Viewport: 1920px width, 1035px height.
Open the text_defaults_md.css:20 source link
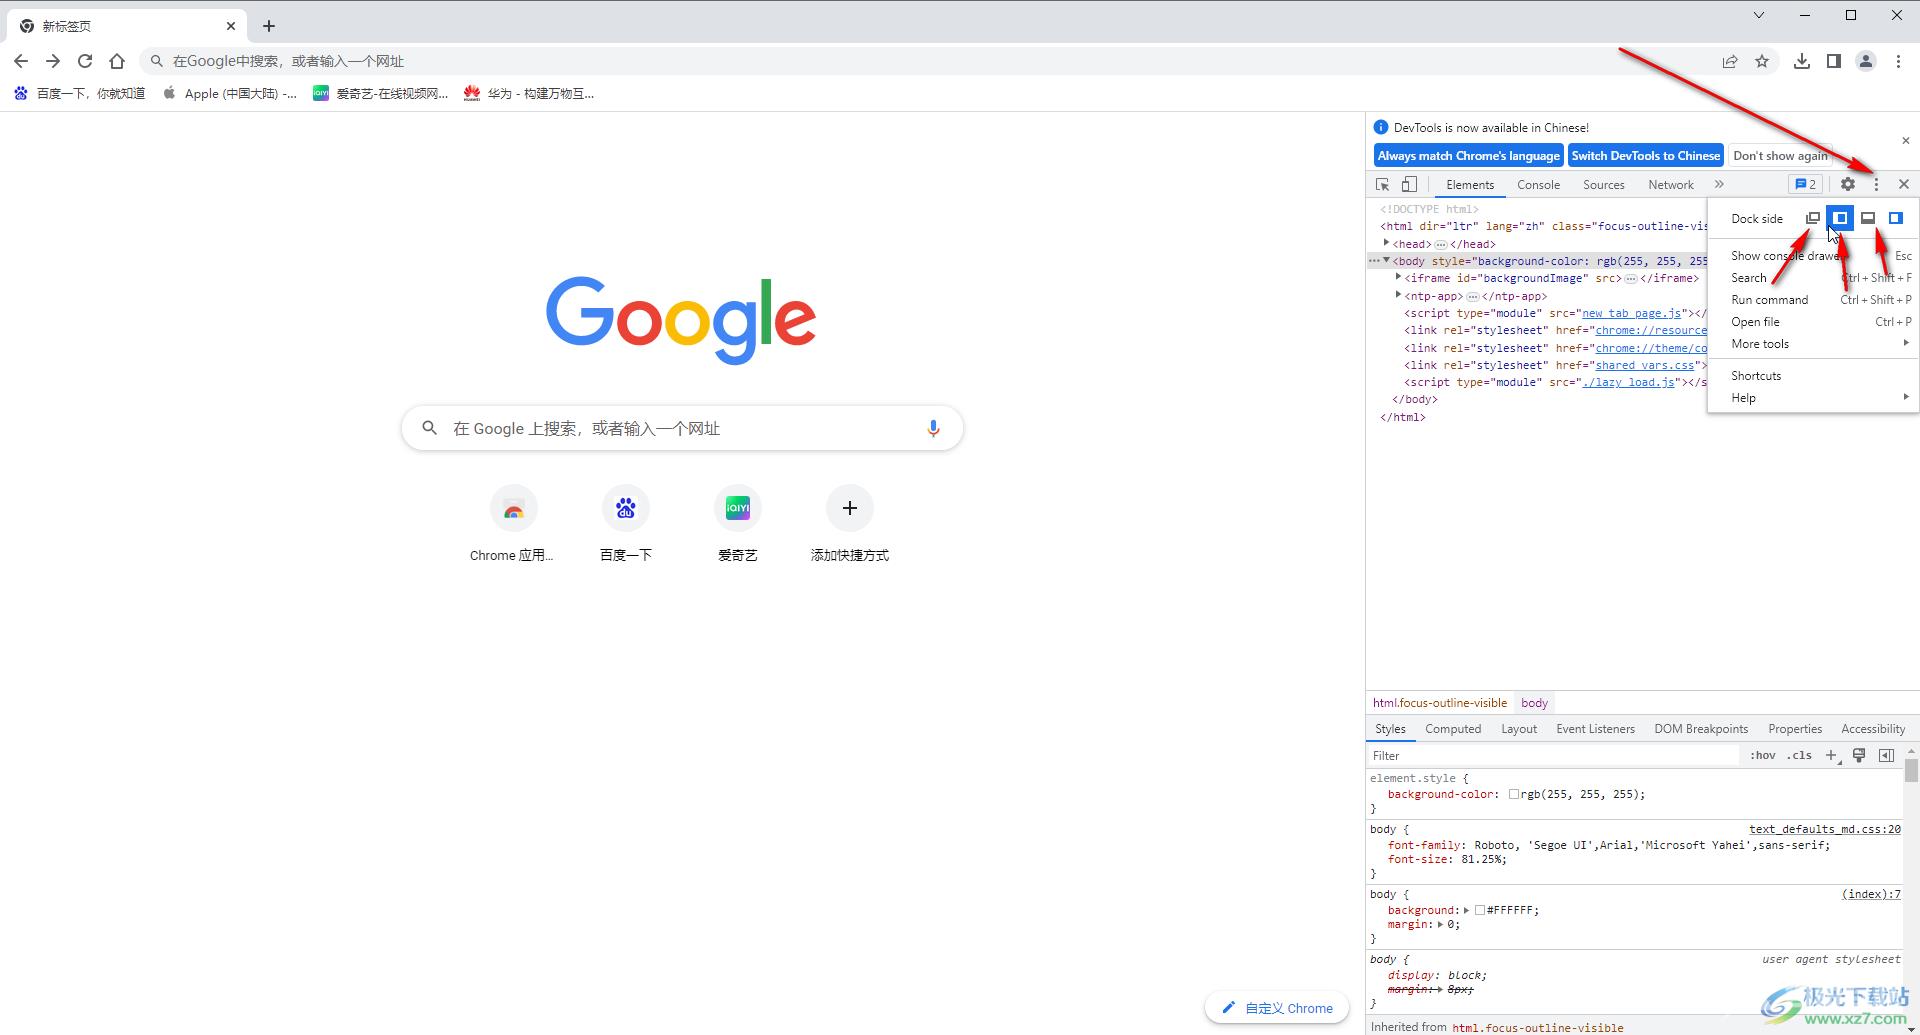(x=1825, y=829)
